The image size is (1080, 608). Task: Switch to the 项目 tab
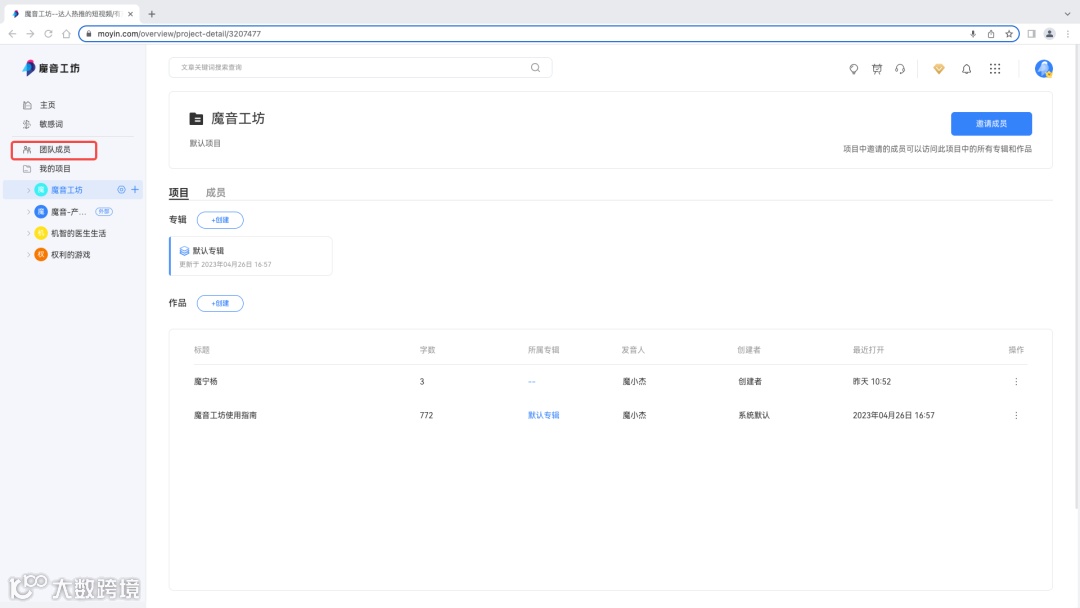tap(178, 193)
